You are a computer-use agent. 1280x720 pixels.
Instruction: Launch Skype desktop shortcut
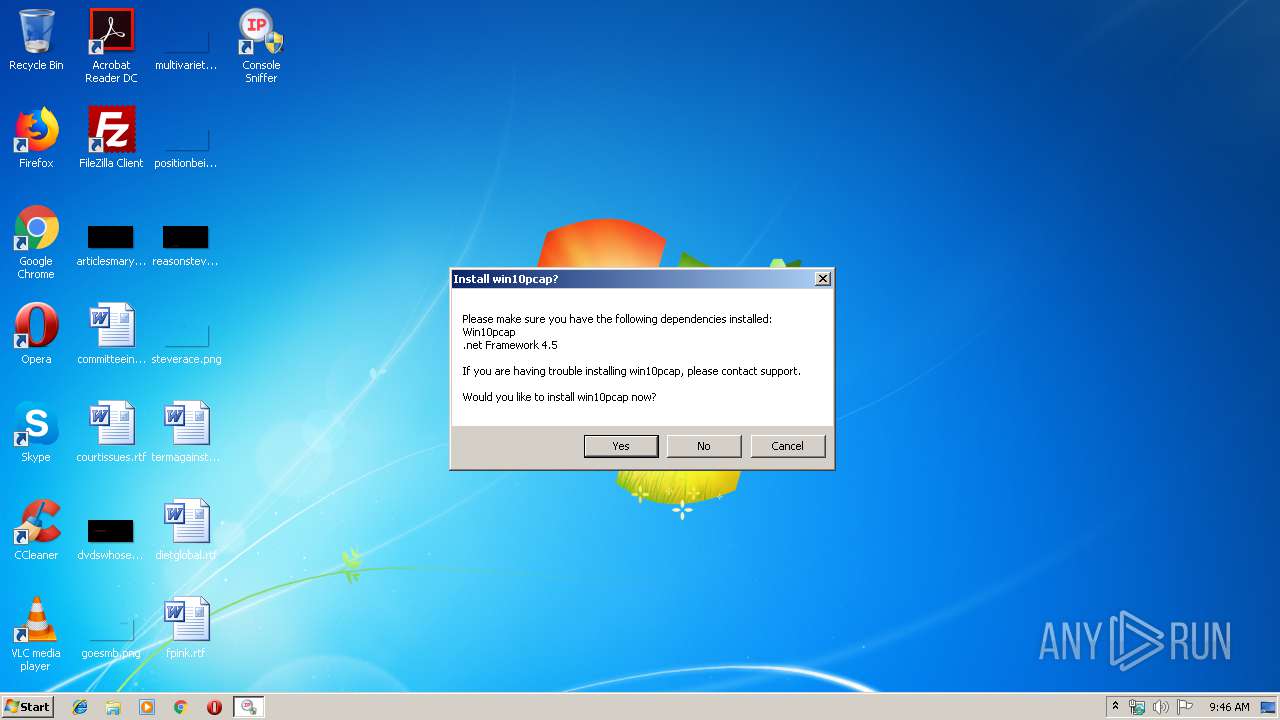pos(36,432)
